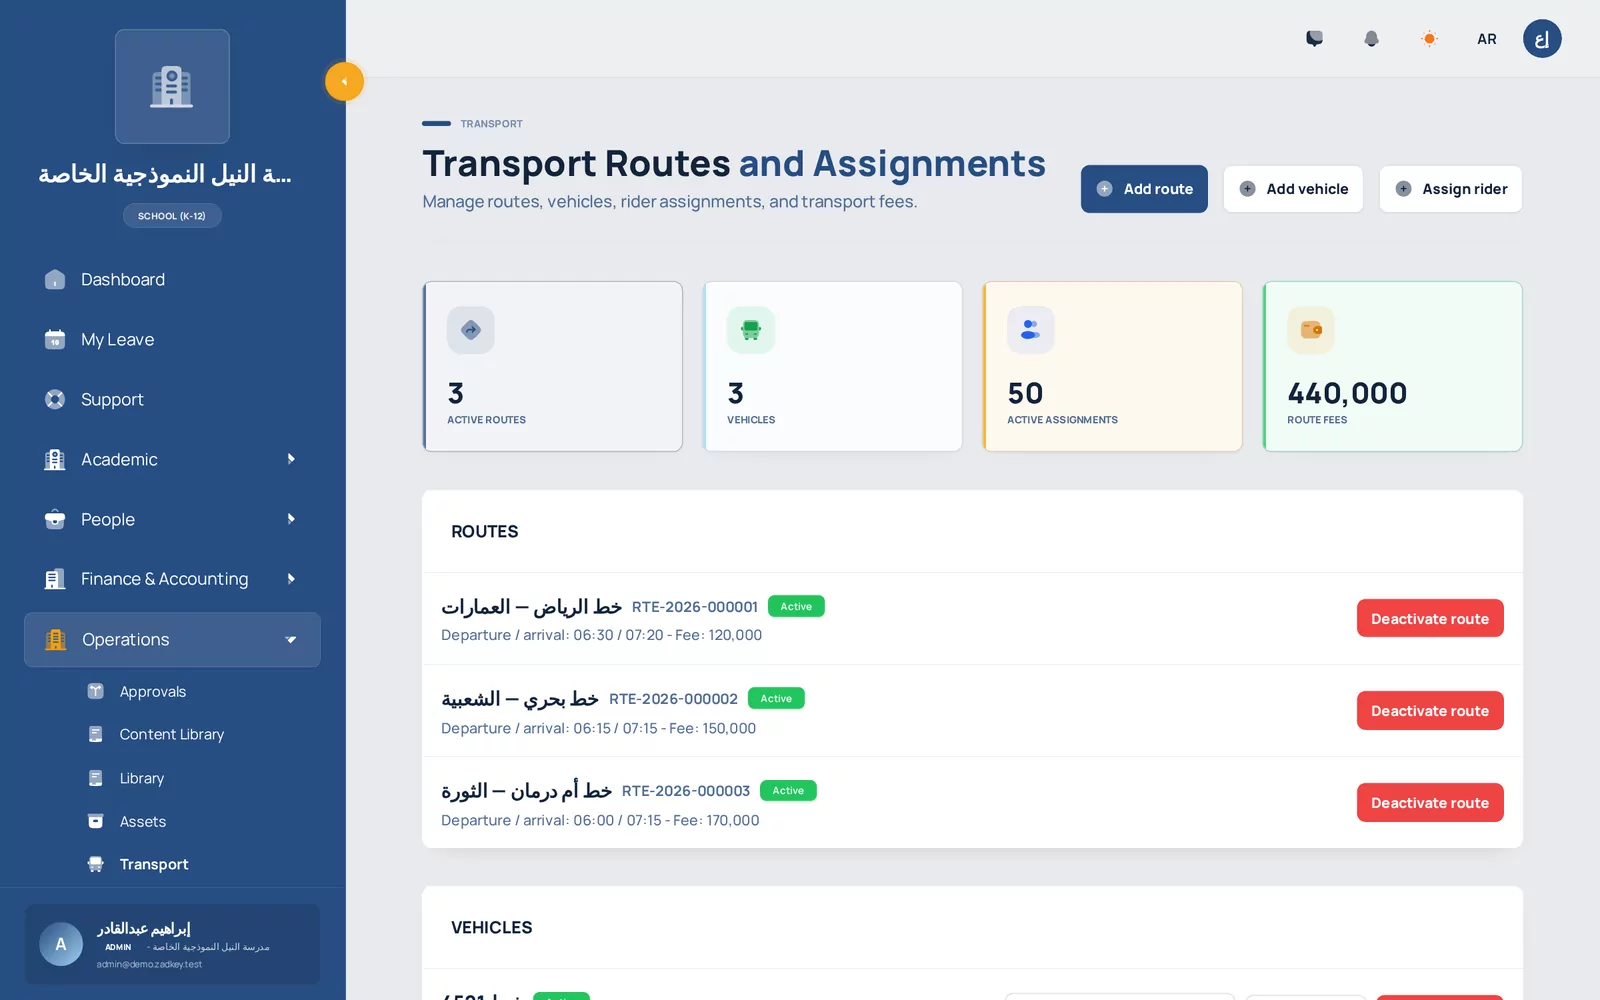Click route code RTE-2026-000003

pos(686,791)
